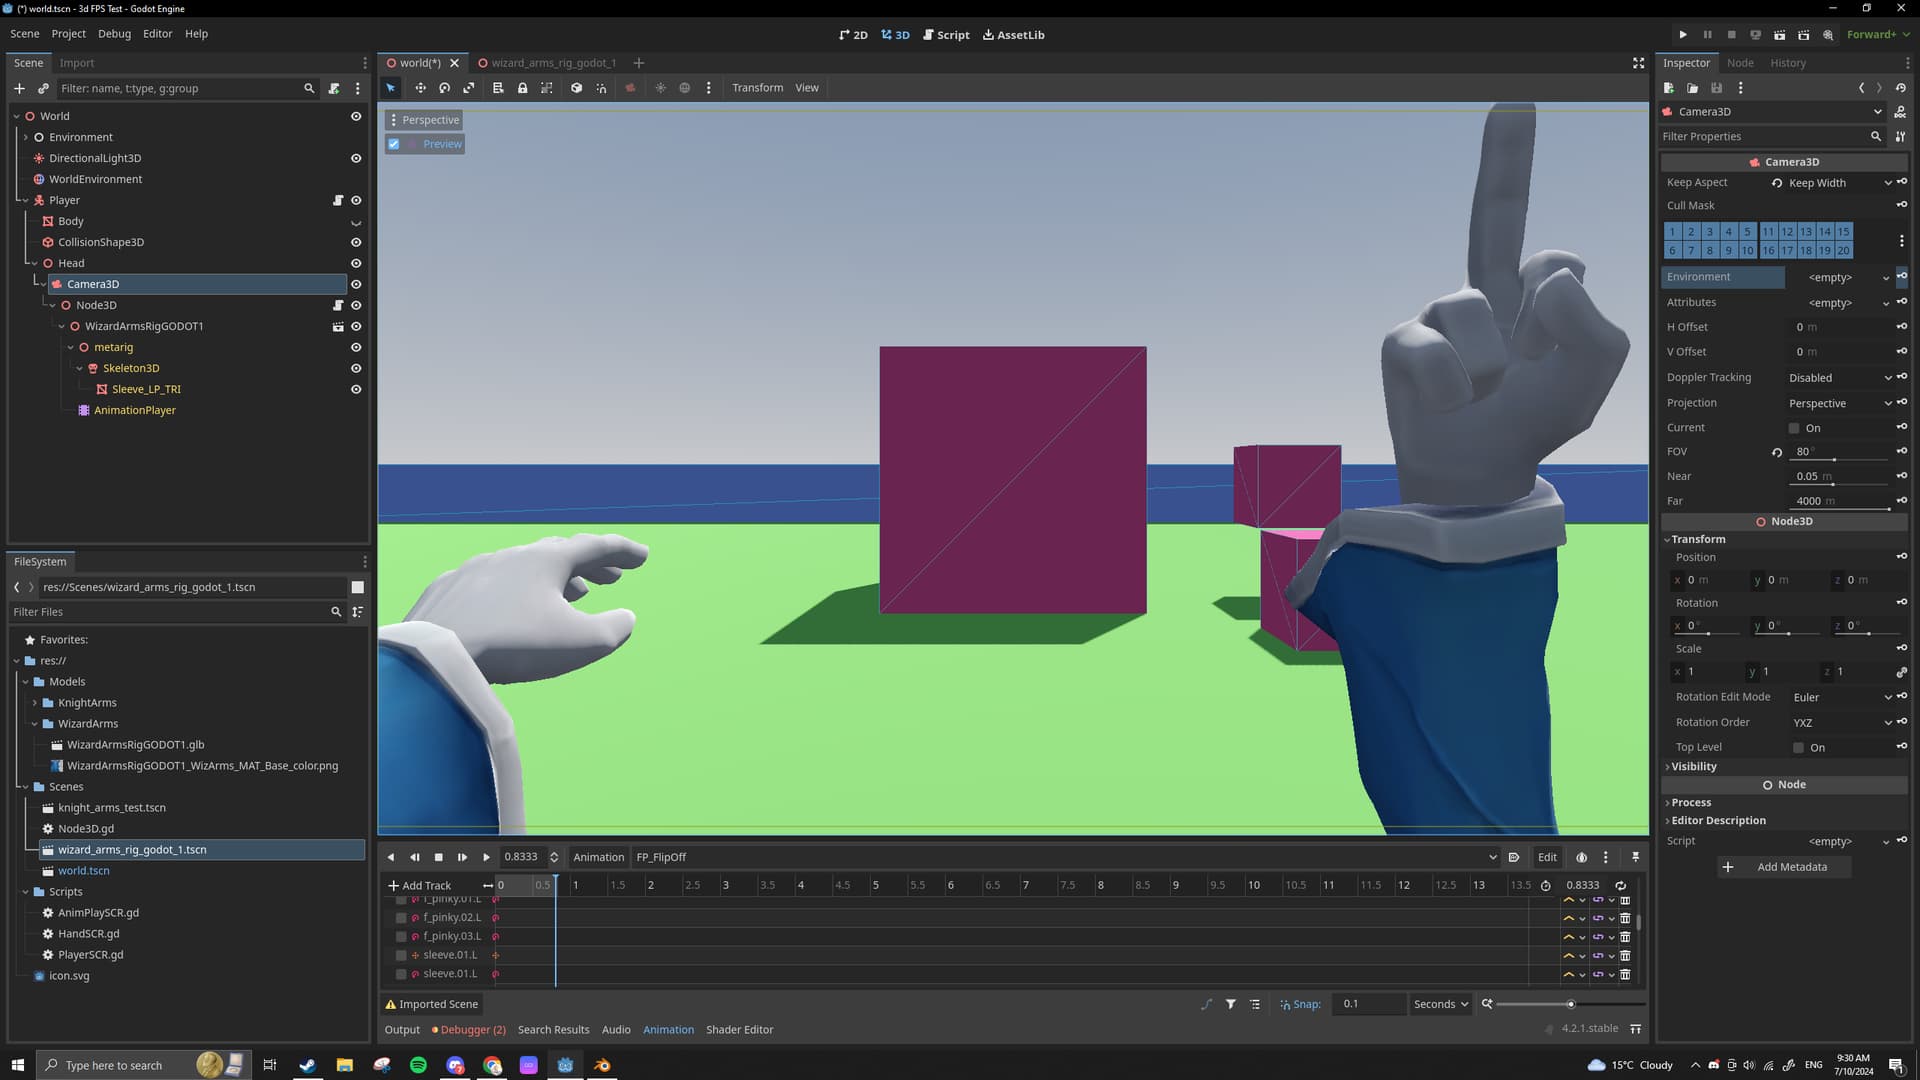
Task: Collapse the KnightArms folder
Action: coord(35,703)
